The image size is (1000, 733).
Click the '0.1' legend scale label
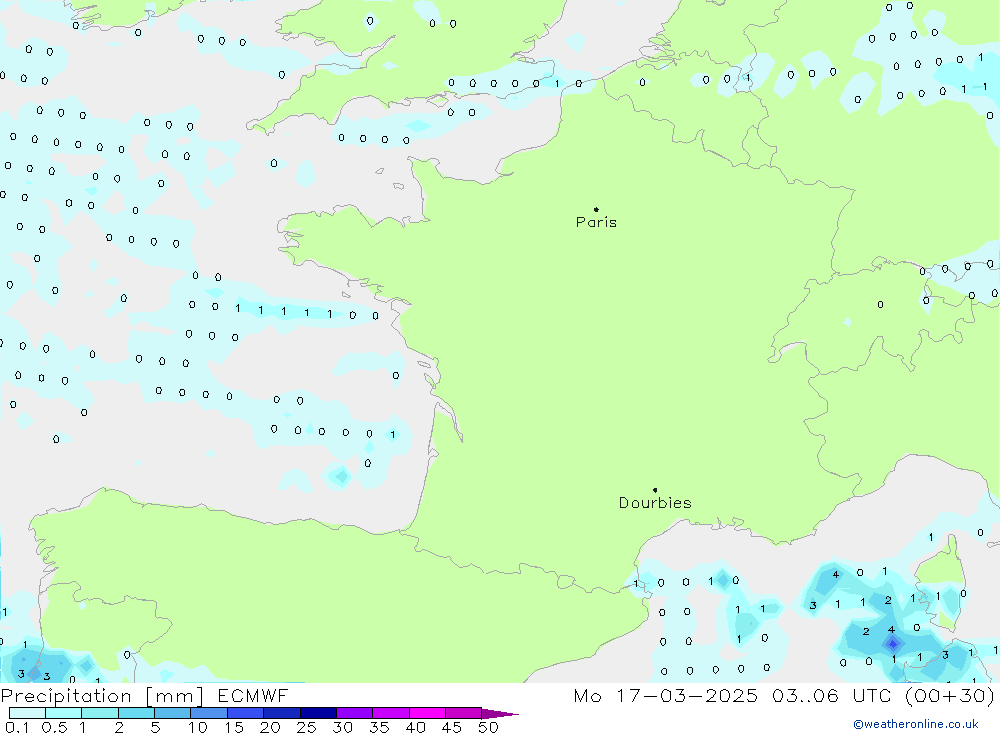pyautogui.click(x=17, y=727)
